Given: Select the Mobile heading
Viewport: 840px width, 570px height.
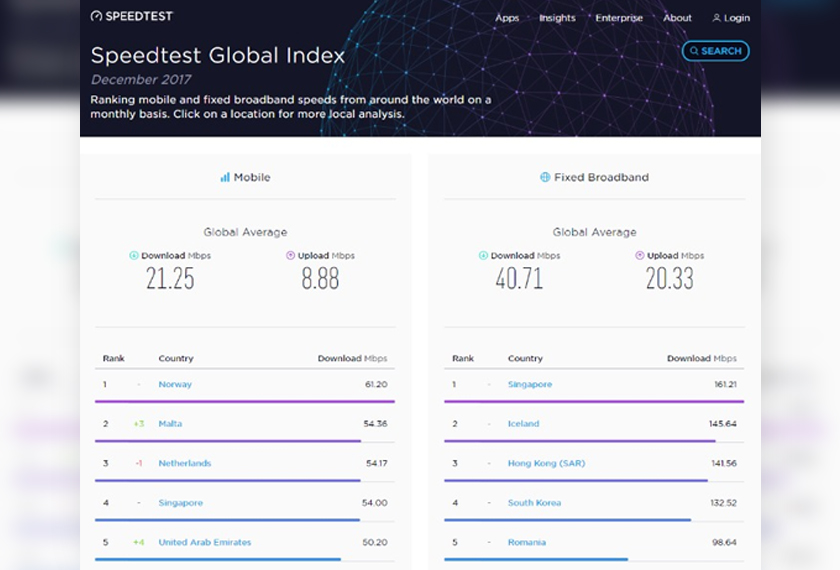Looking at the screenshot, I should click(252, 177).
